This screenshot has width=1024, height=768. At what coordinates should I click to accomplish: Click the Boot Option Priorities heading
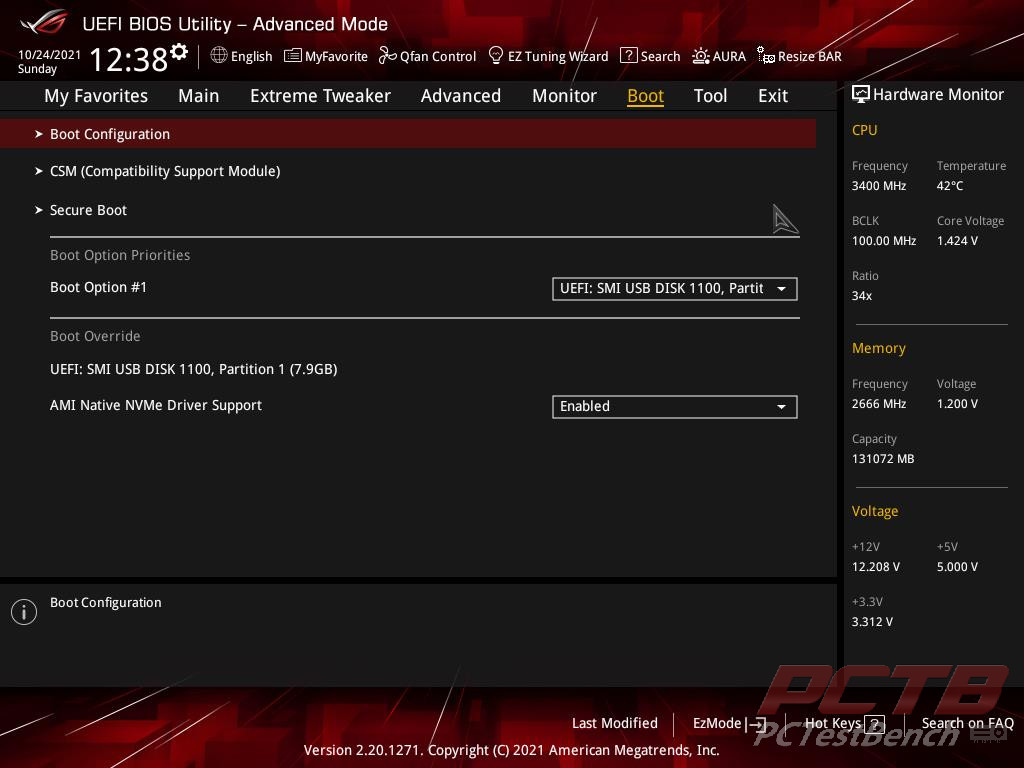click(120, 255)
